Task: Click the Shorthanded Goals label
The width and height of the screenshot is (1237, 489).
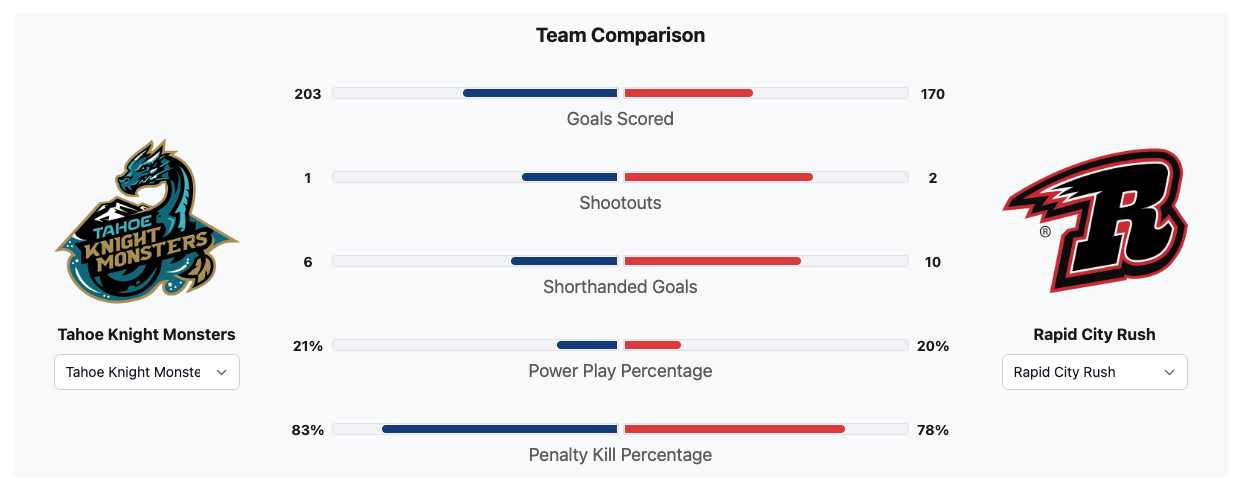Action: coord(620,287)
